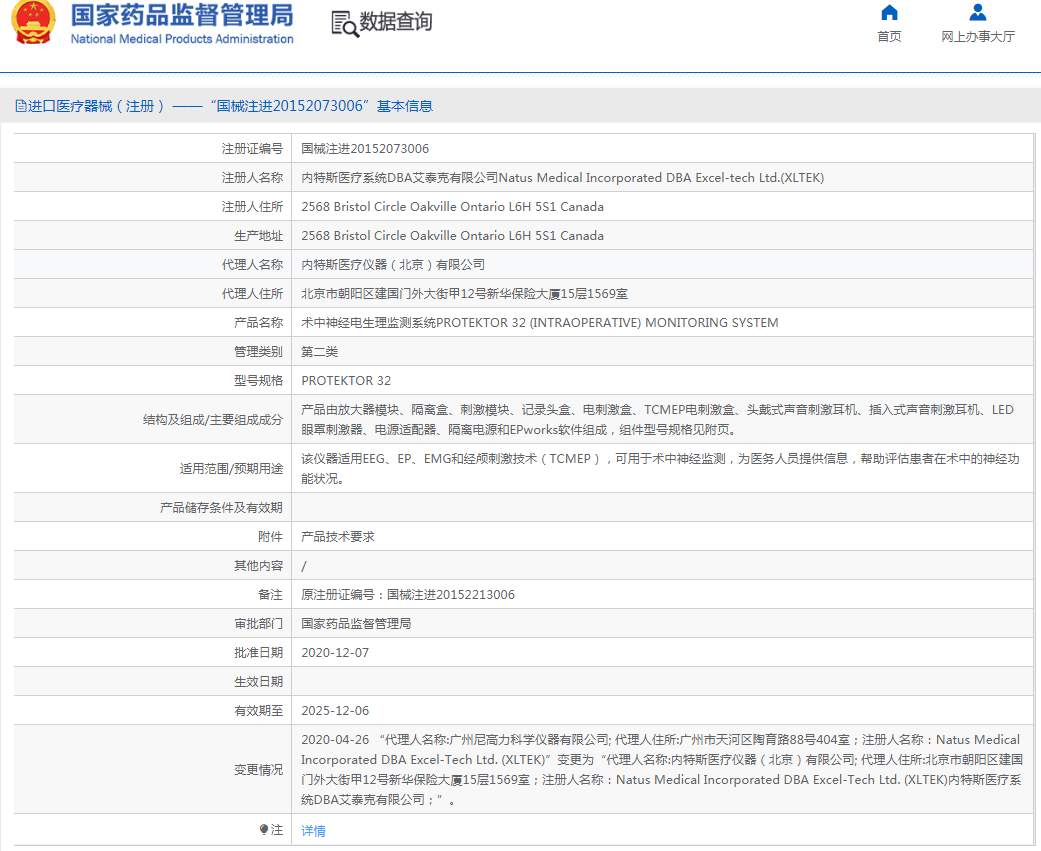
Task: Click the 生效日期 label
Action: click(258, 682)
